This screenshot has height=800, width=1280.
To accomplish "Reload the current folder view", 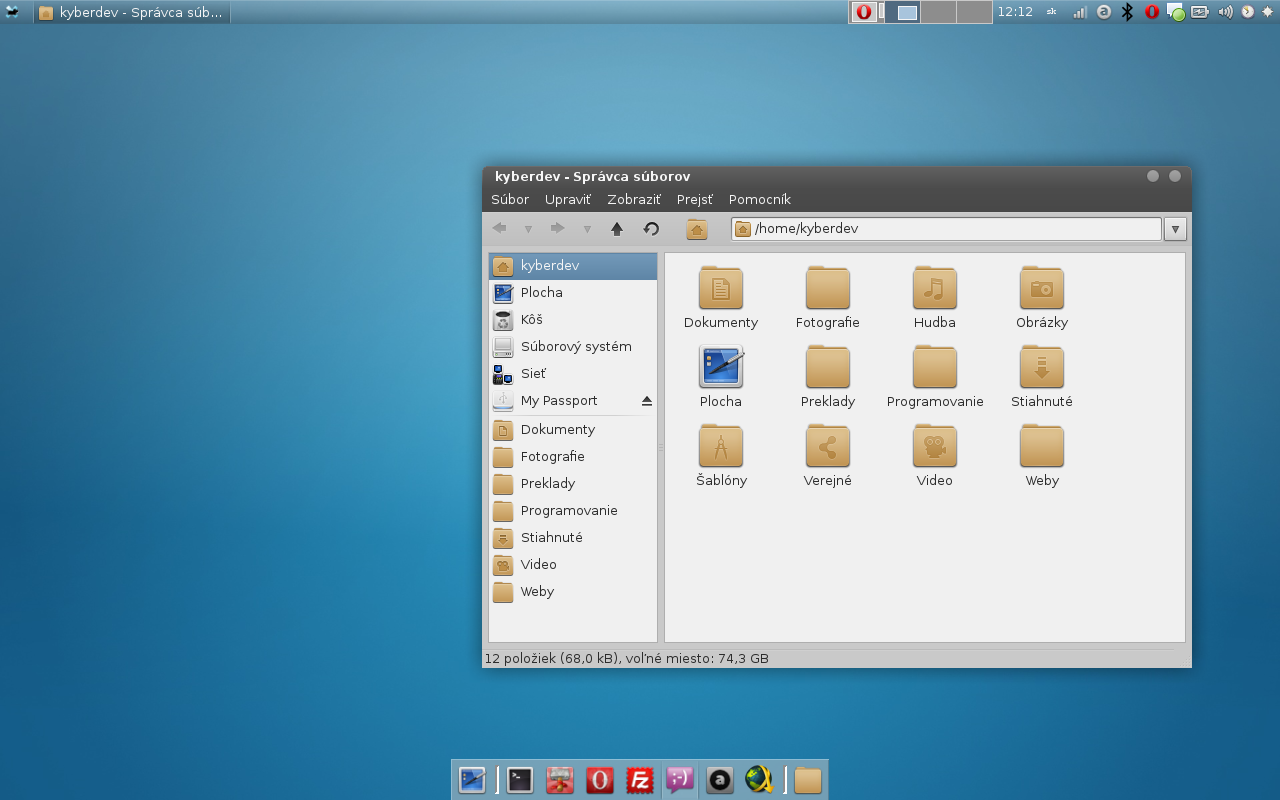I will (x=651, y=229).
